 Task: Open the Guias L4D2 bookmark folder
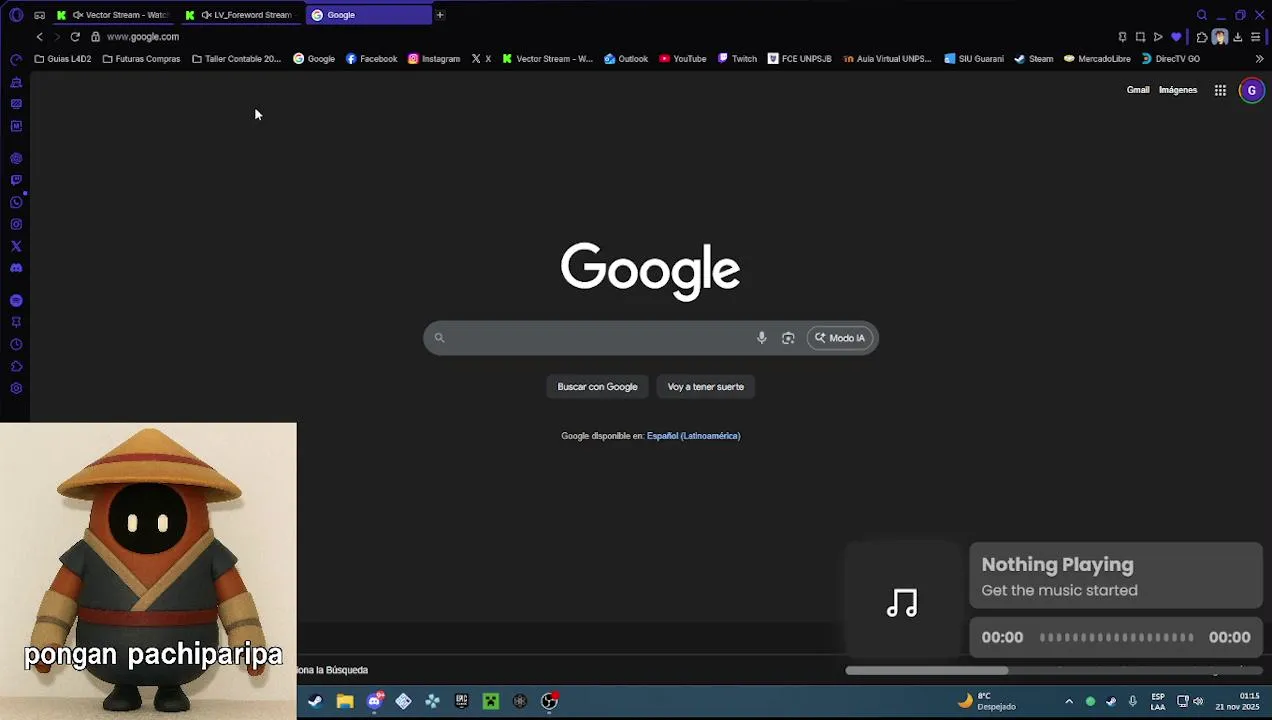pos(63,59)
